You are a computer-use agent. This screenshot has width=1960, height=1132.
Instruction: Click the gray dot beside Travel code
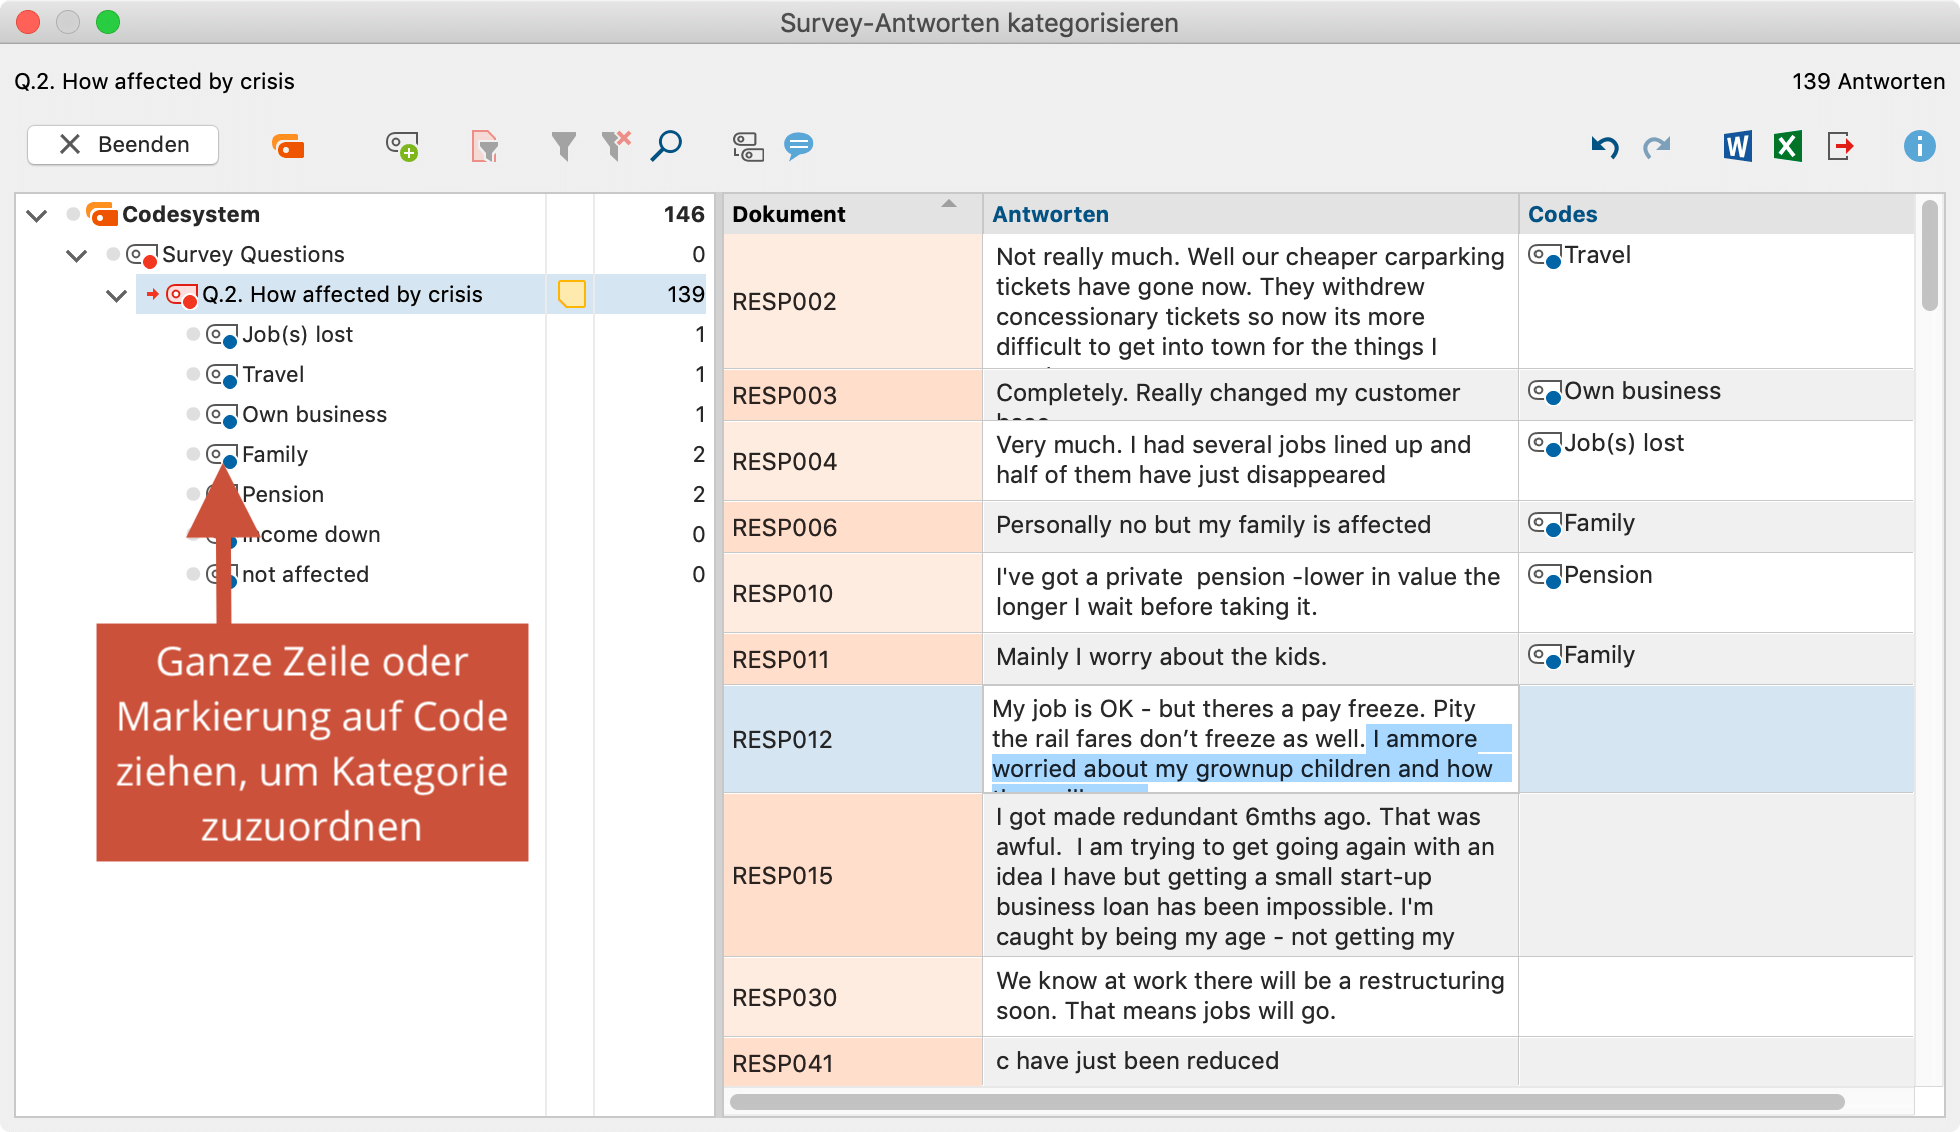193,374
